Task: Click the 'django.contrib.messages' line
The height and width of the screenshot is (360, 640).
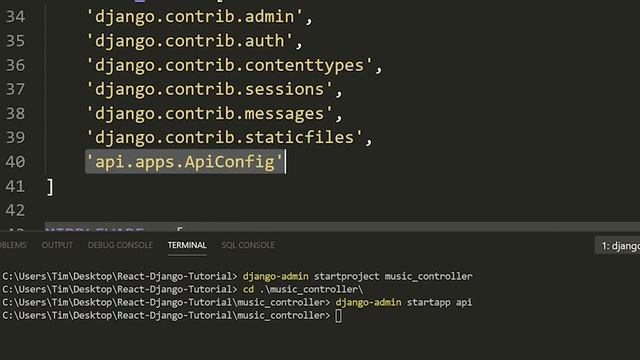Action: coord(214,113)
